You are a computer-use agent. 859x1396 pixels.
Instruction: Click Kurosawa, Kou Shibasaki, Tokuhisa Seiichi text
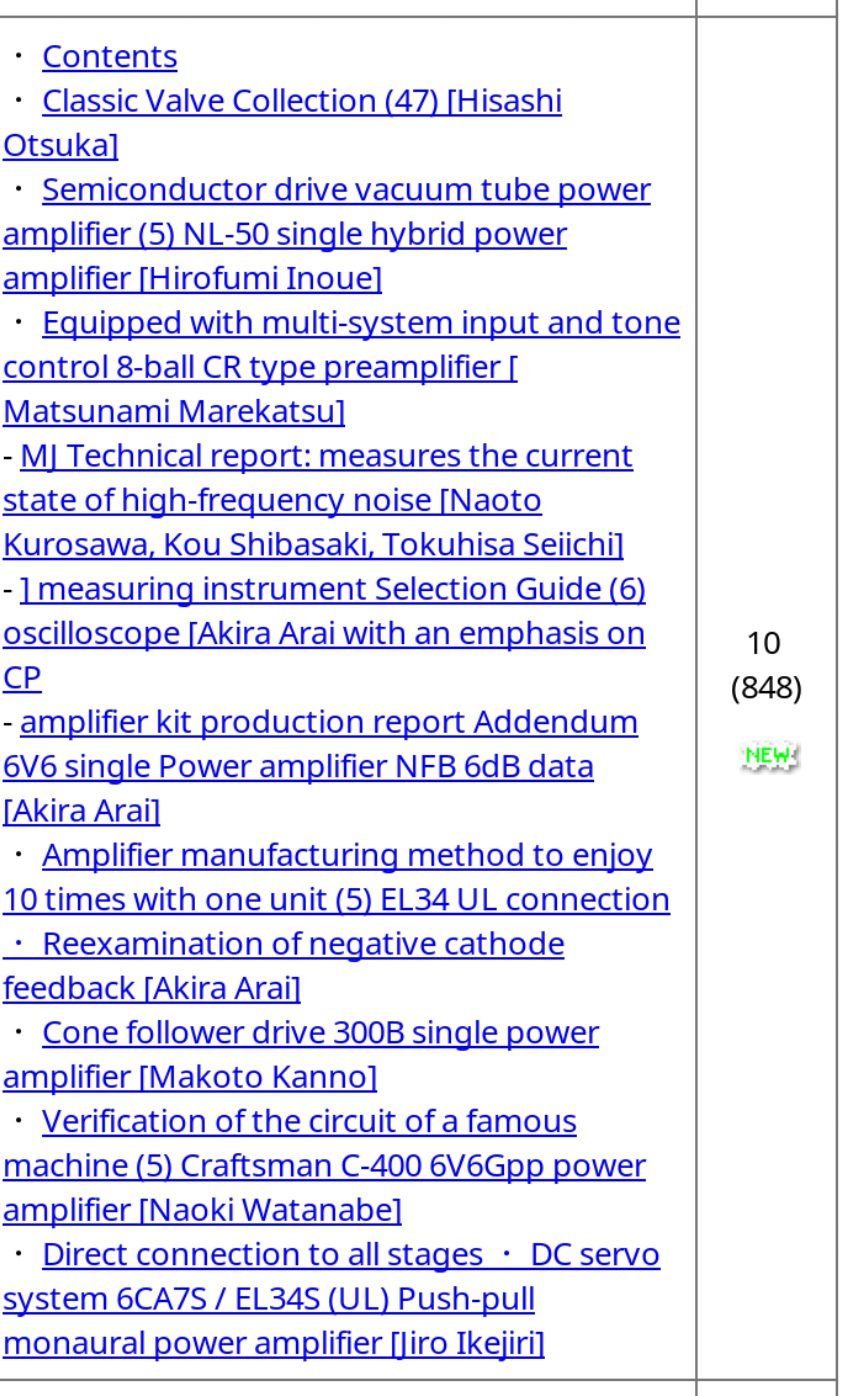[313, 544]
